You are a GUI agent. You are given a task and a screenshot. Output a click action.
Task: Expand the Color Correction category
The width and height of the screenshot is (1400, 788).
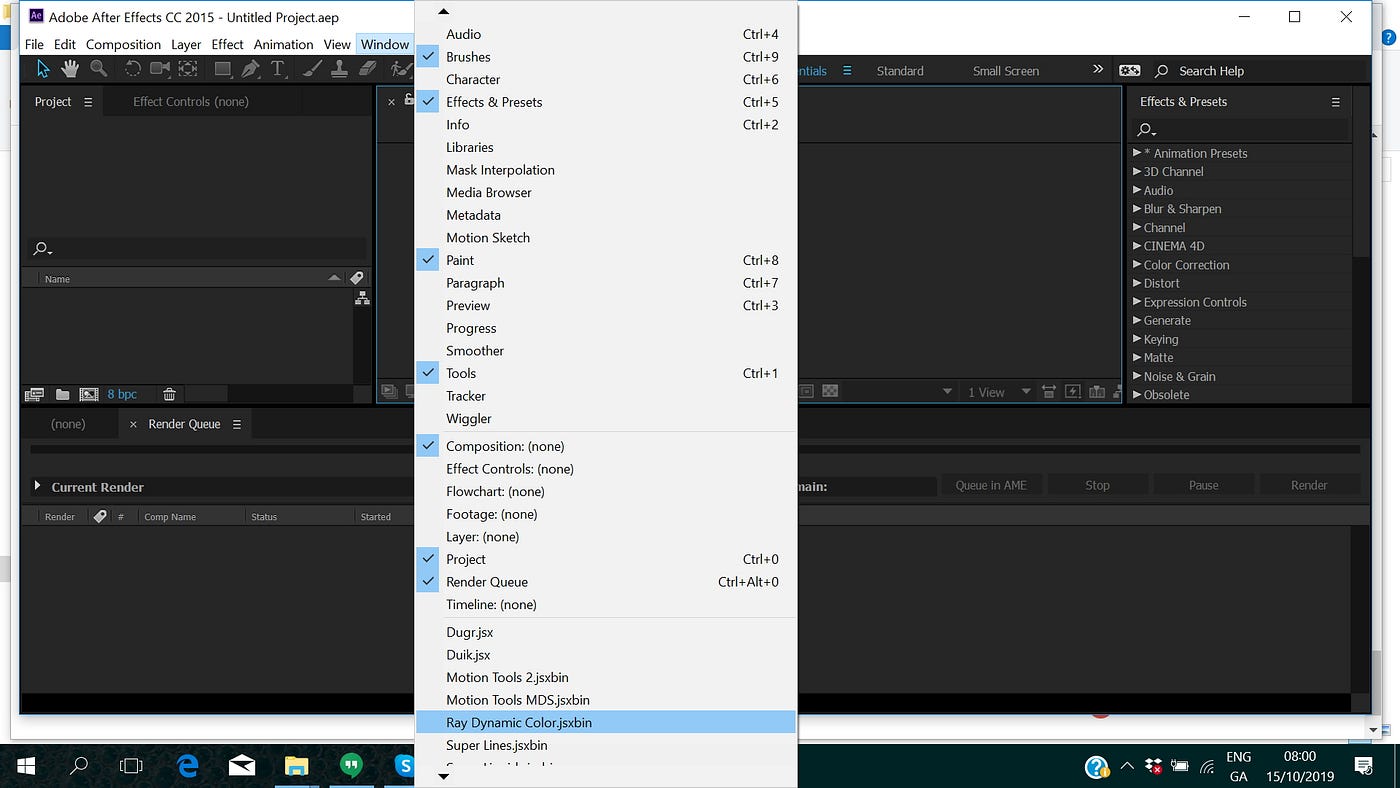pos(1137,264)
